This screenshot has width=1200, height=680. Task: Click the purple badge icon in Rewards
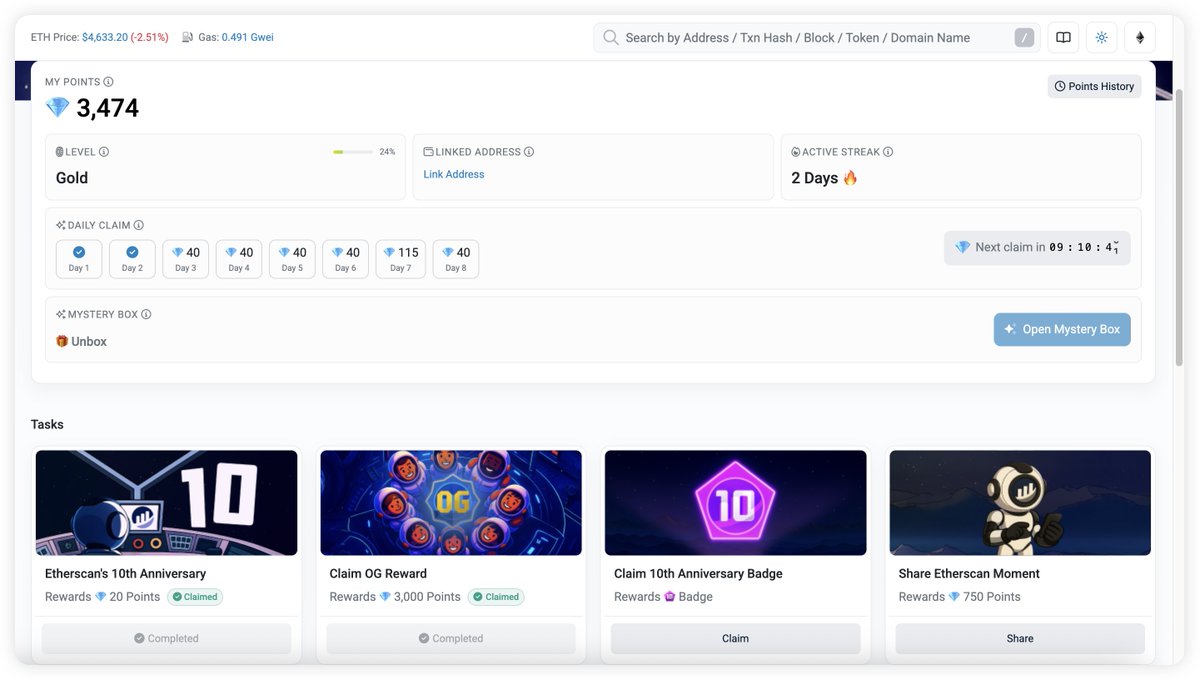[x=669, y=597]
